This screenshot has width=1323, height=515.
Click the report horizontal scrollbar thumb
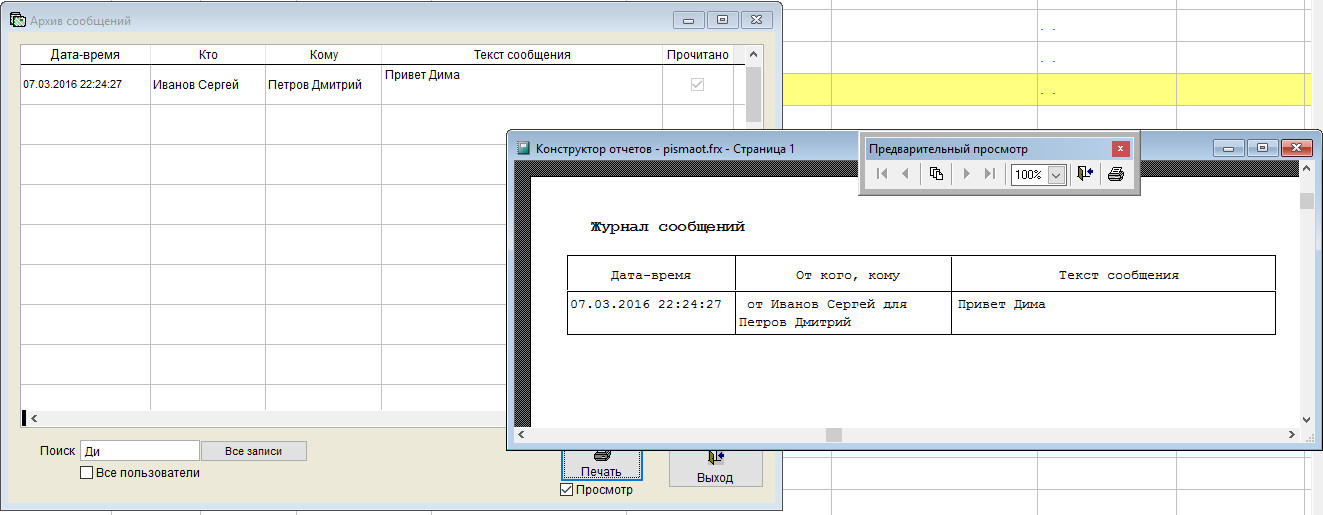click(833, 435)
